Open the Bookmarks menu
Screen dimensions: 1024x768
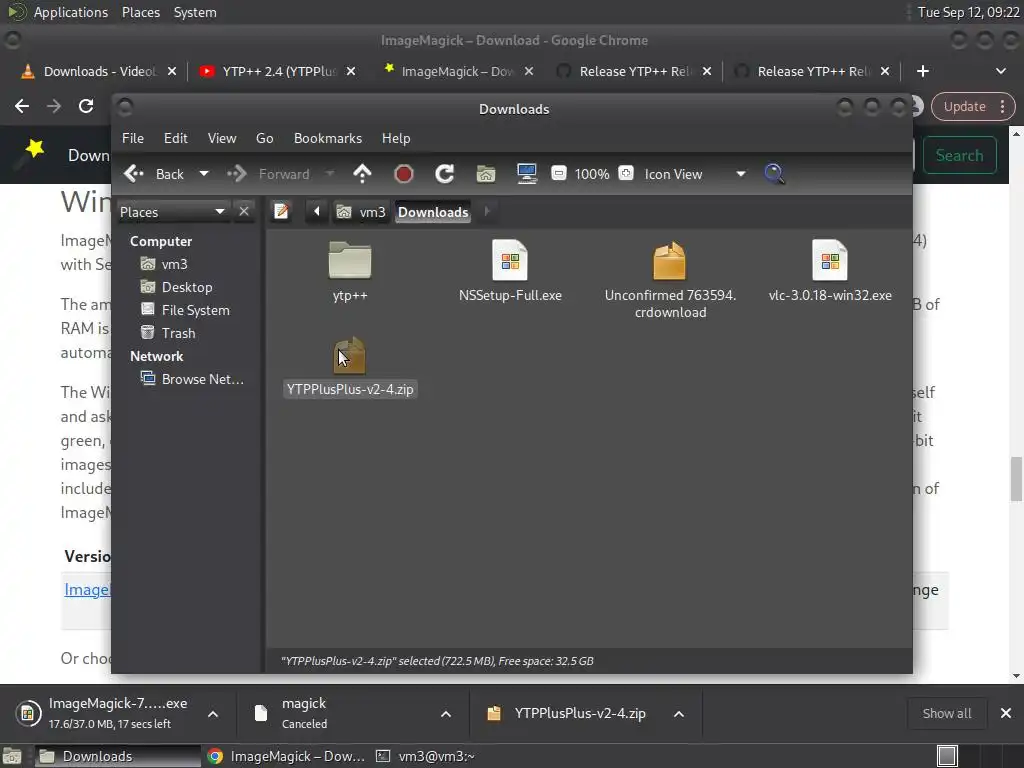tap(328, 138)
